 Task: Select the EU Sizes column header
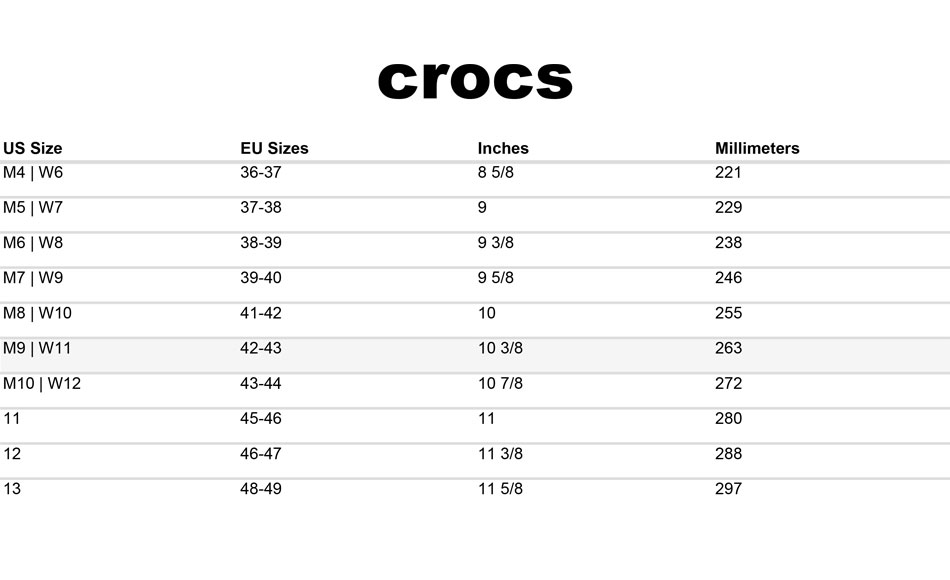274,148
